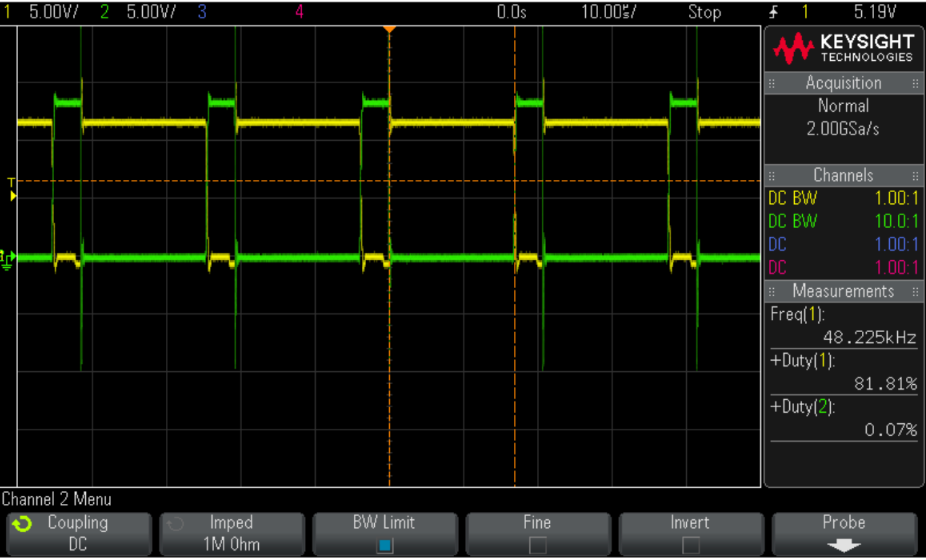This screenshot has height=560, width=926.
Task: Expand the Channels panel header
Action: pos(842,175)
